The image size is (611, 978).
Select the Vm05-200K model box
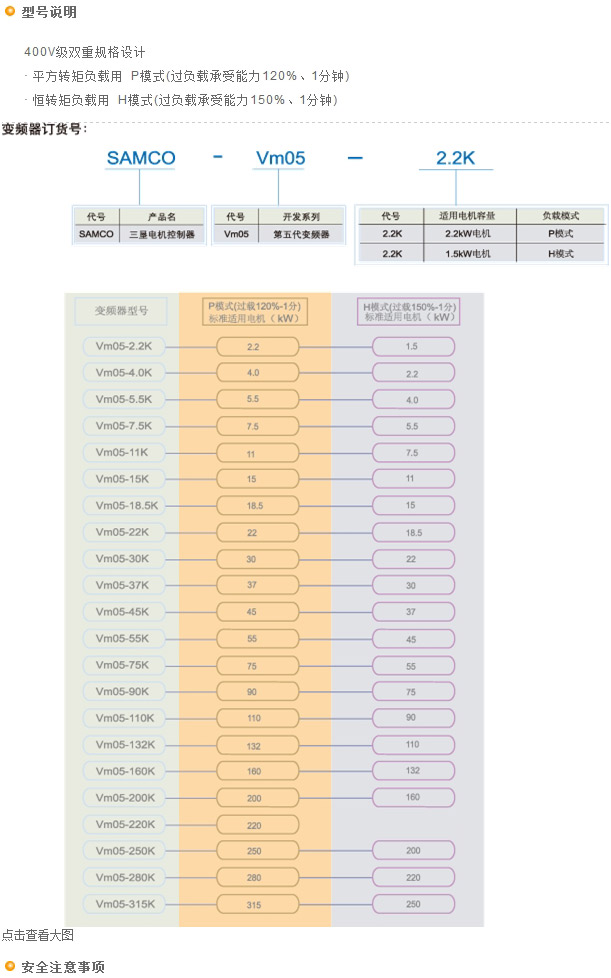(123, 798)
